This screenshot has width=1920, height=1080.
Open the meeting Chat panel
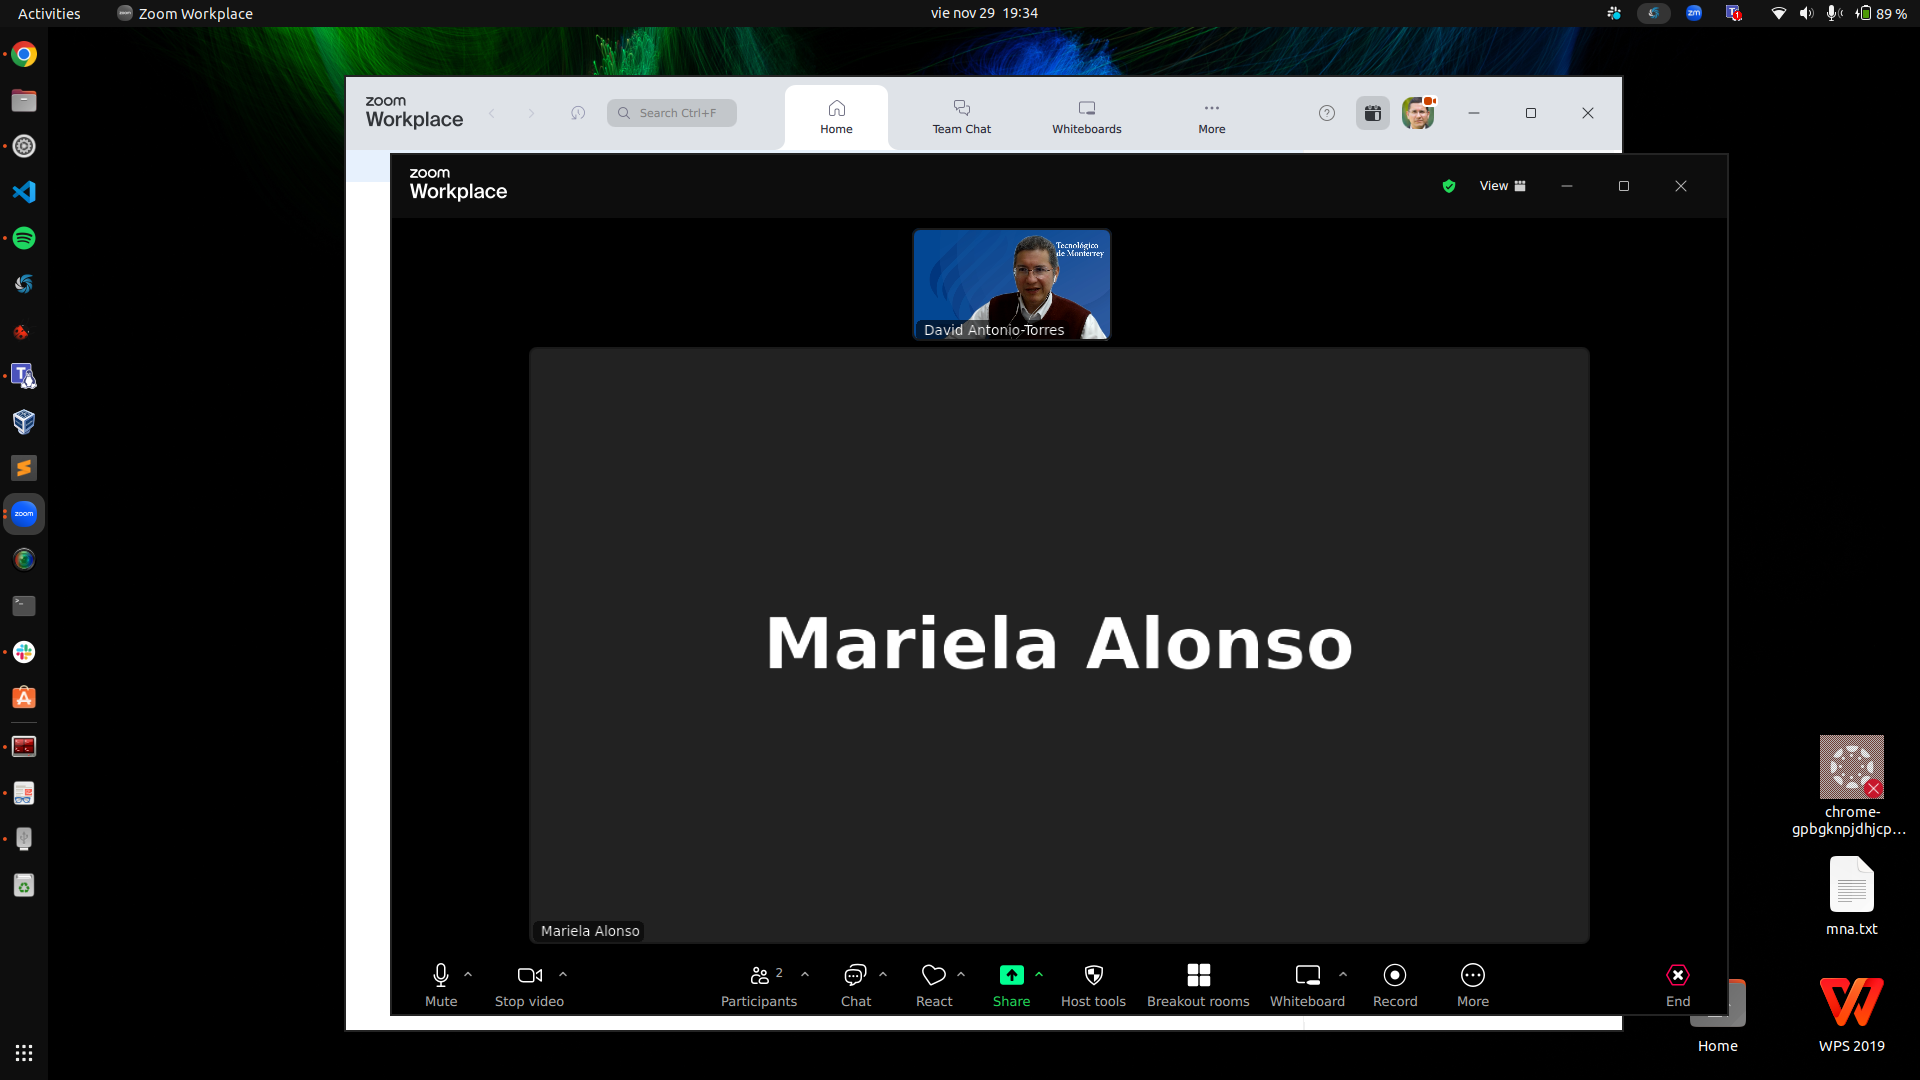(x=856, y=984)
